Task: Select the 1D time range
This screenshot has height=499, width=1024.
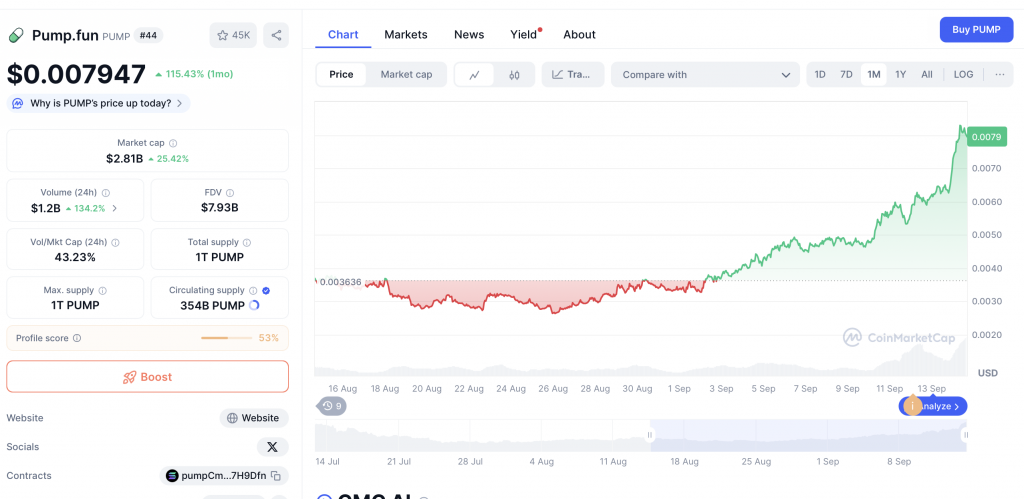Action: 820,74
